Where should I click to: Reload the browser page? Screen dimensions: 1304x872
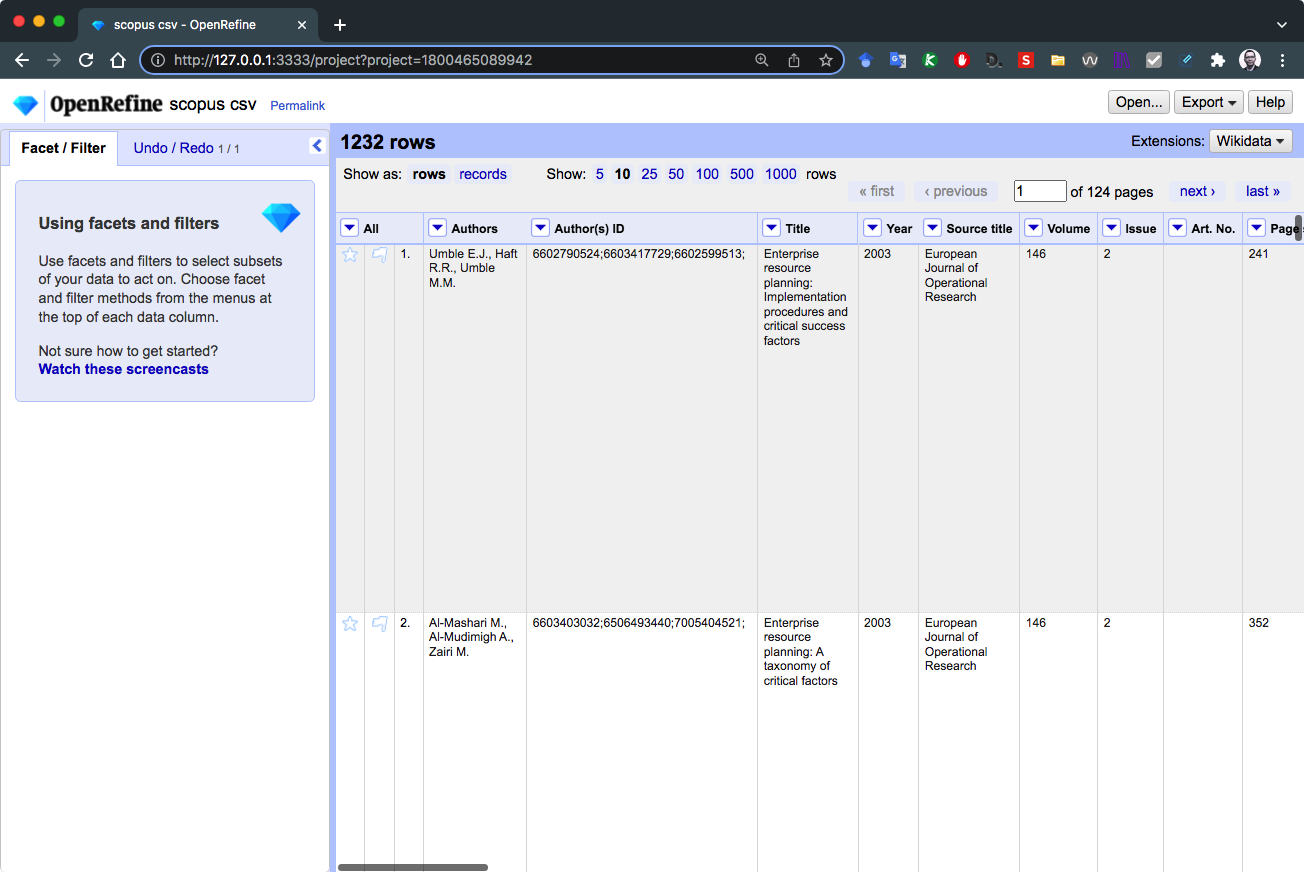point(86,60)
